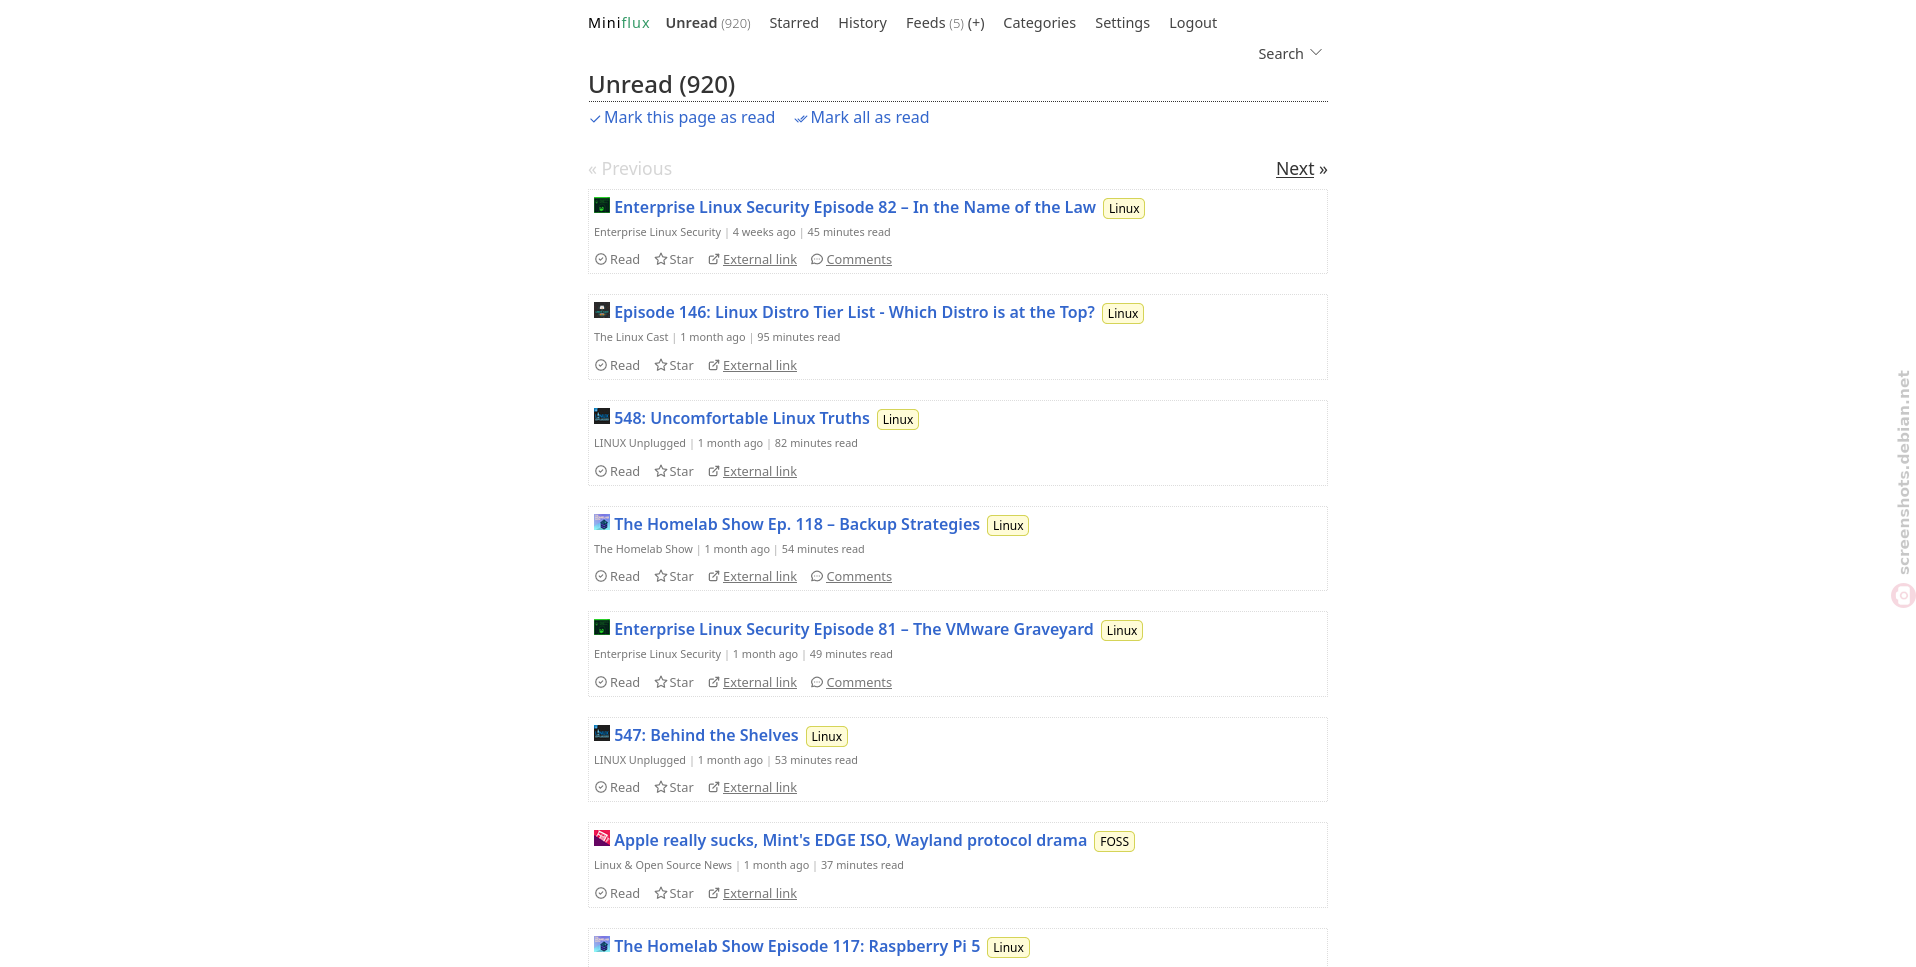
Task: Open the Categories page
Action: click(x=1039, y=23)
